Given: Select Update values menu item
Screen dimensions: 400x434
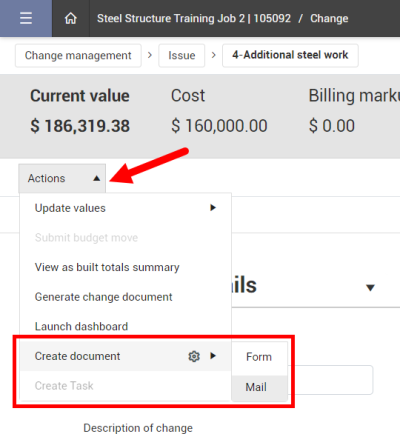Looking at the screenshot, I should pyautogui.click(x=125, y=208).
